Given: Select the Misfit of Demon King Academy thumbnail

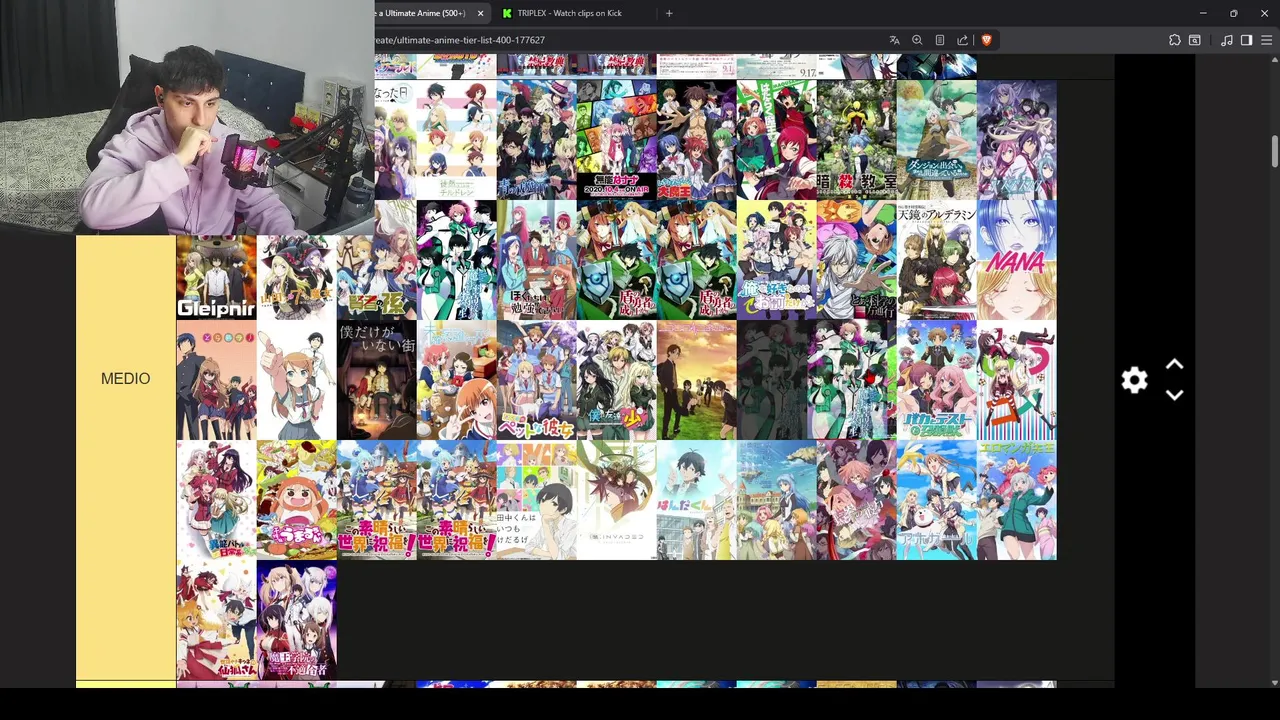Looking at the screenshot, I should [x=296, y=620].
